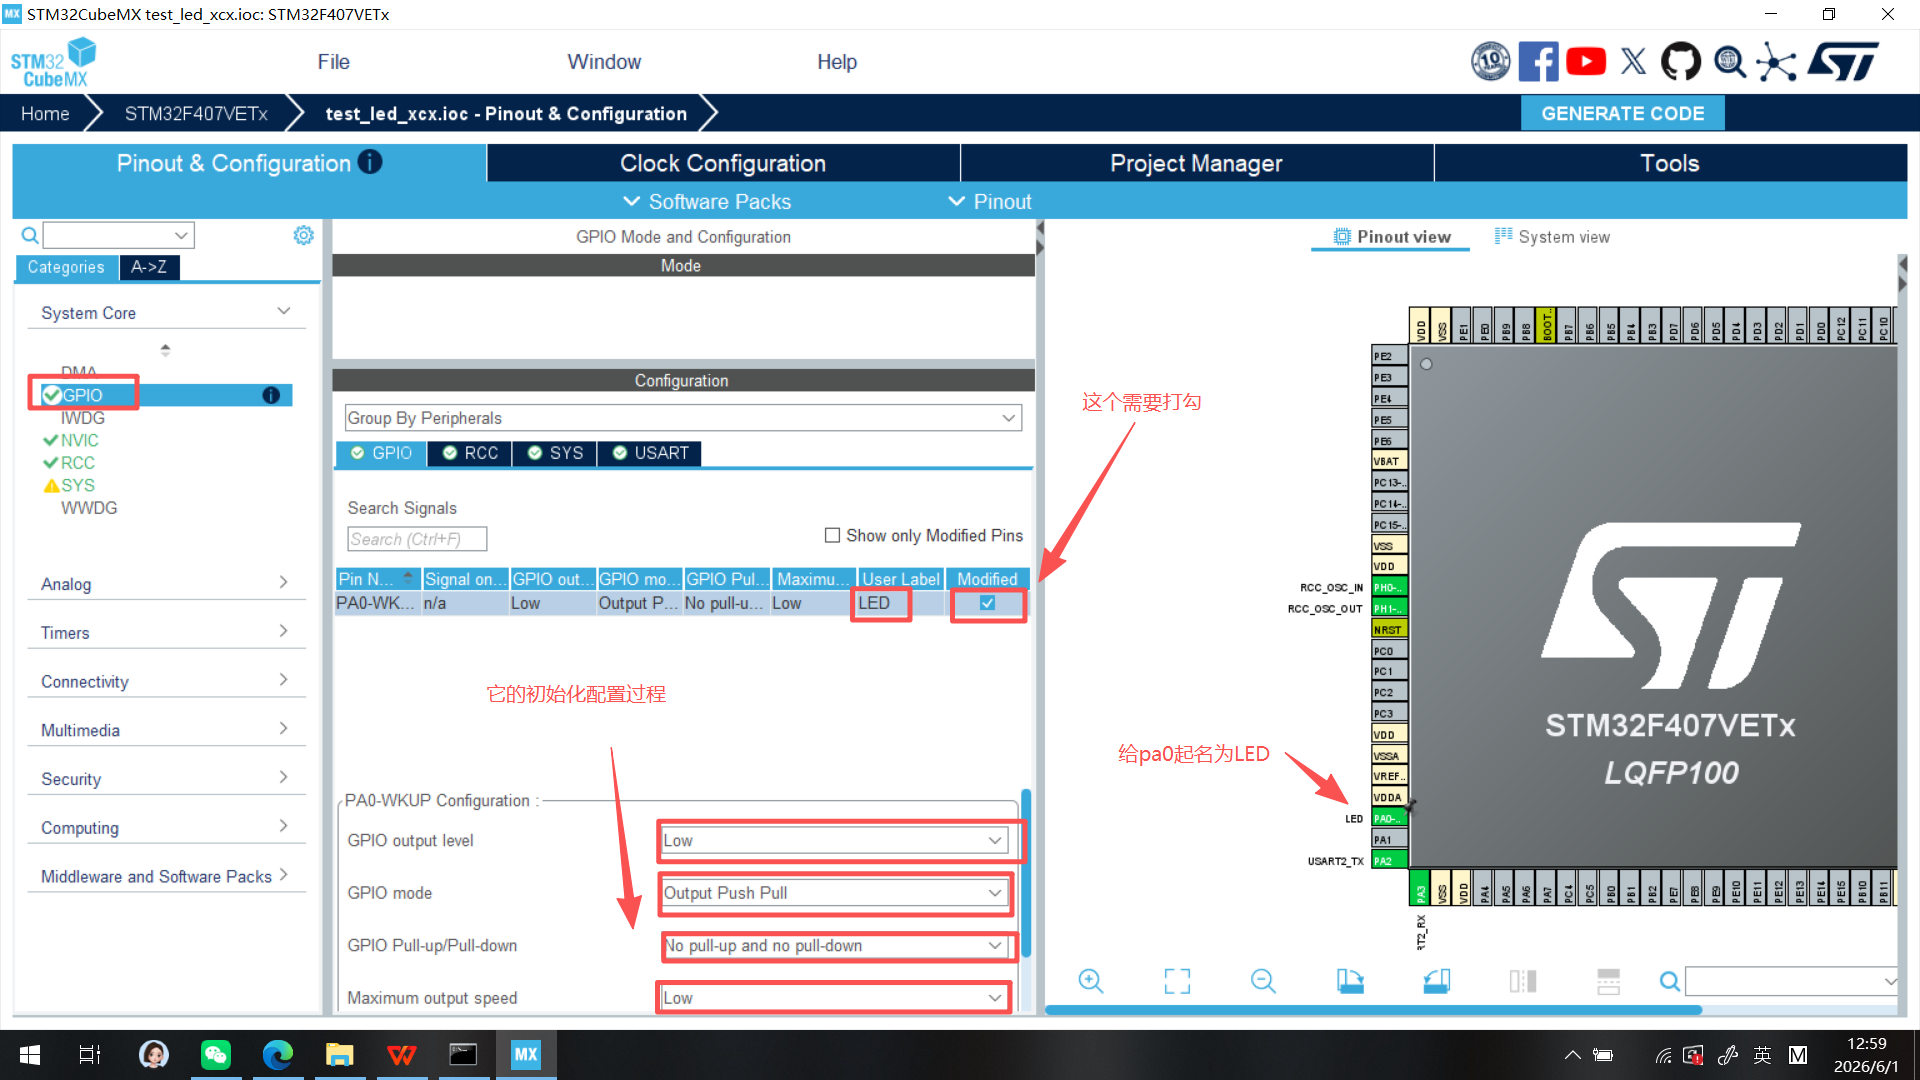1920x1080 pixels.
Task: Select the RCC peripheral tab
Action: tap(470, 453)
